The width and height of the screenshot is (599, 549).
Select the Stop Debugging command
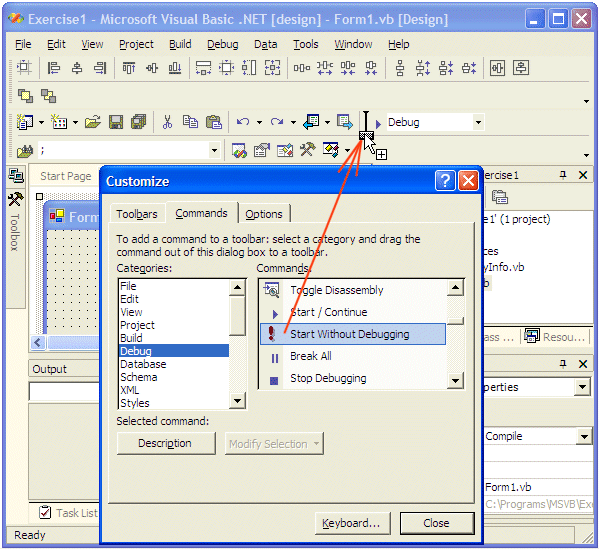pos(353,379)
